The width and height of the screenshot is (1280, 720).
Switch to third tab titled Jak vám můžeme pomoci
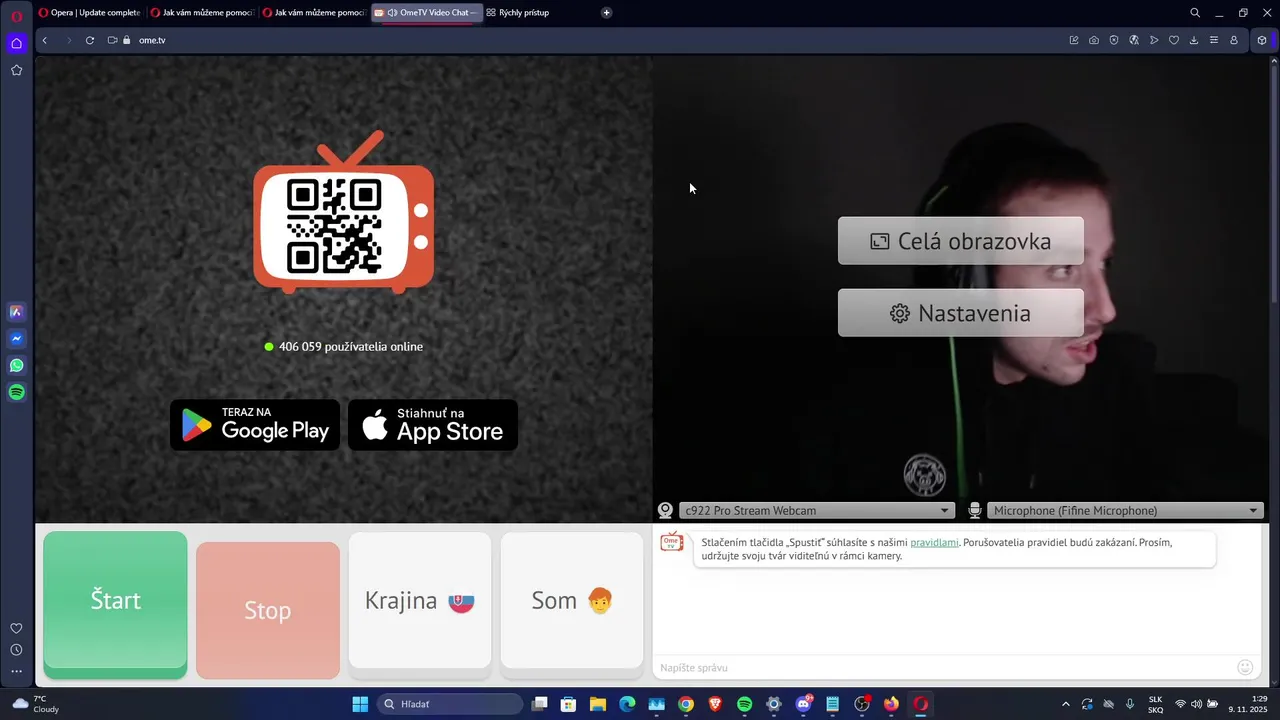[x=314, y=13]
